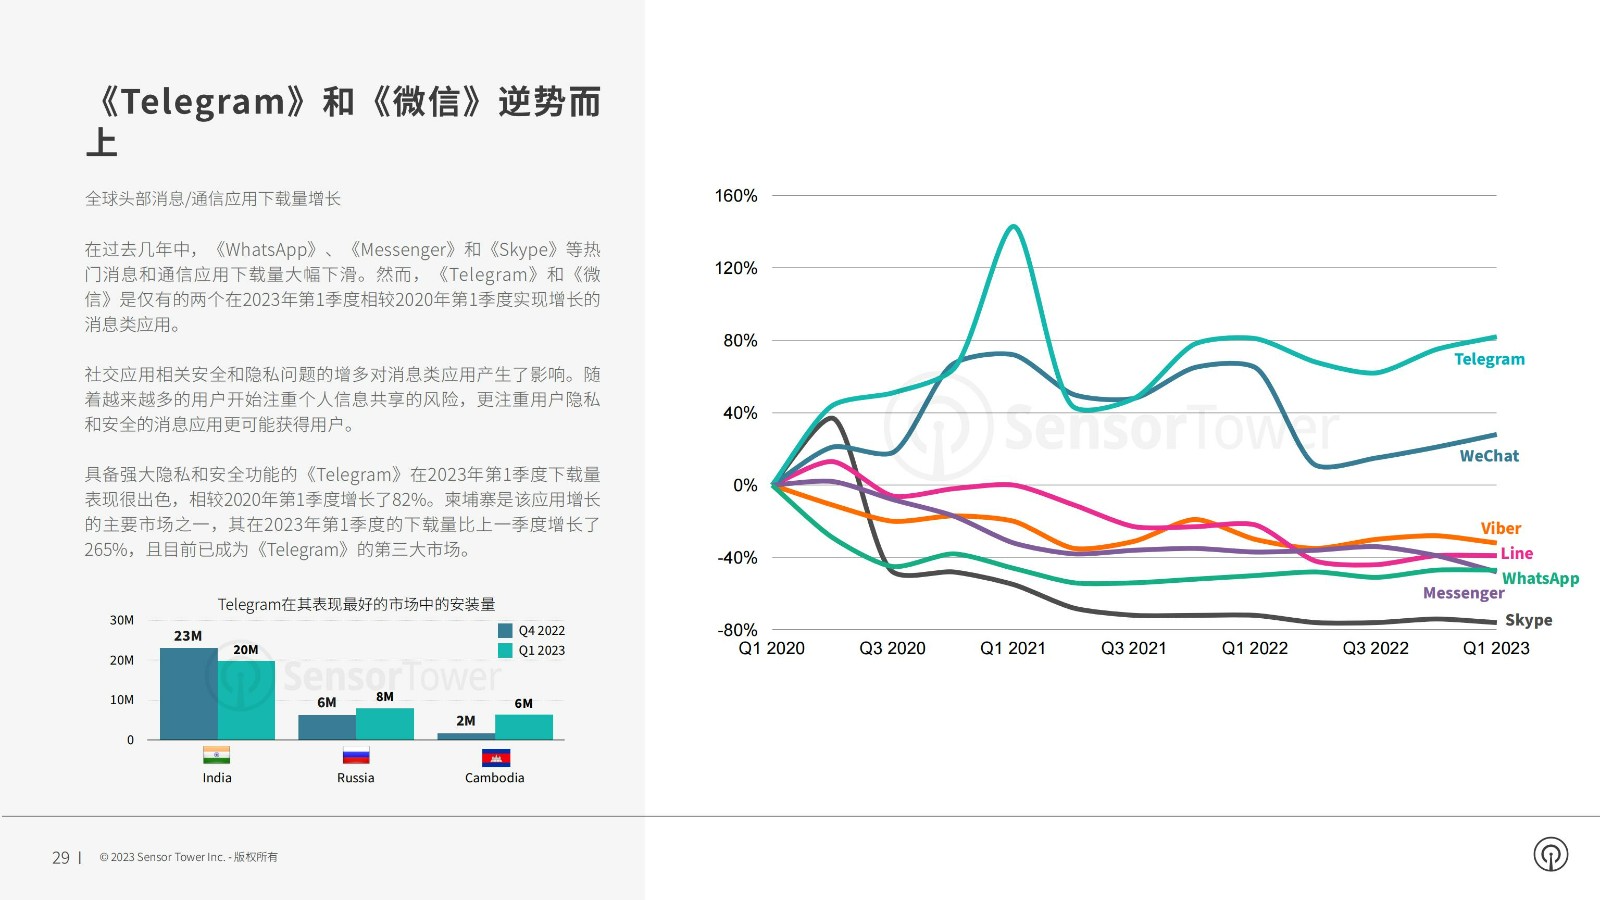Click the Q3 2020 axis label
This screenshot has height=900, width=1600.
click(x=892, y=648)
